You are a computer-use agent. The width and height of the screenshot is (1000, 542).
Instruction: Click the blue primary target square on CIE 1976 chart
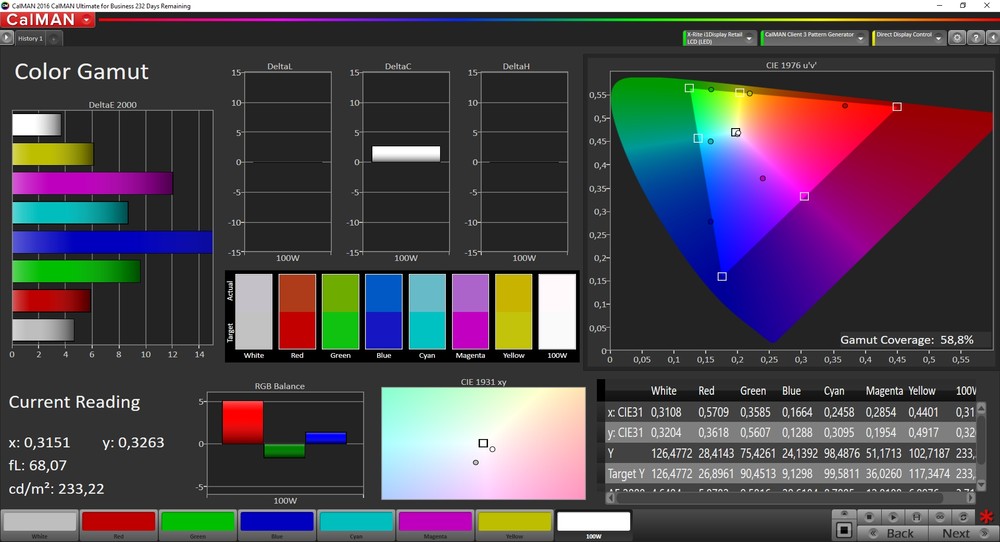coord(722,276)
